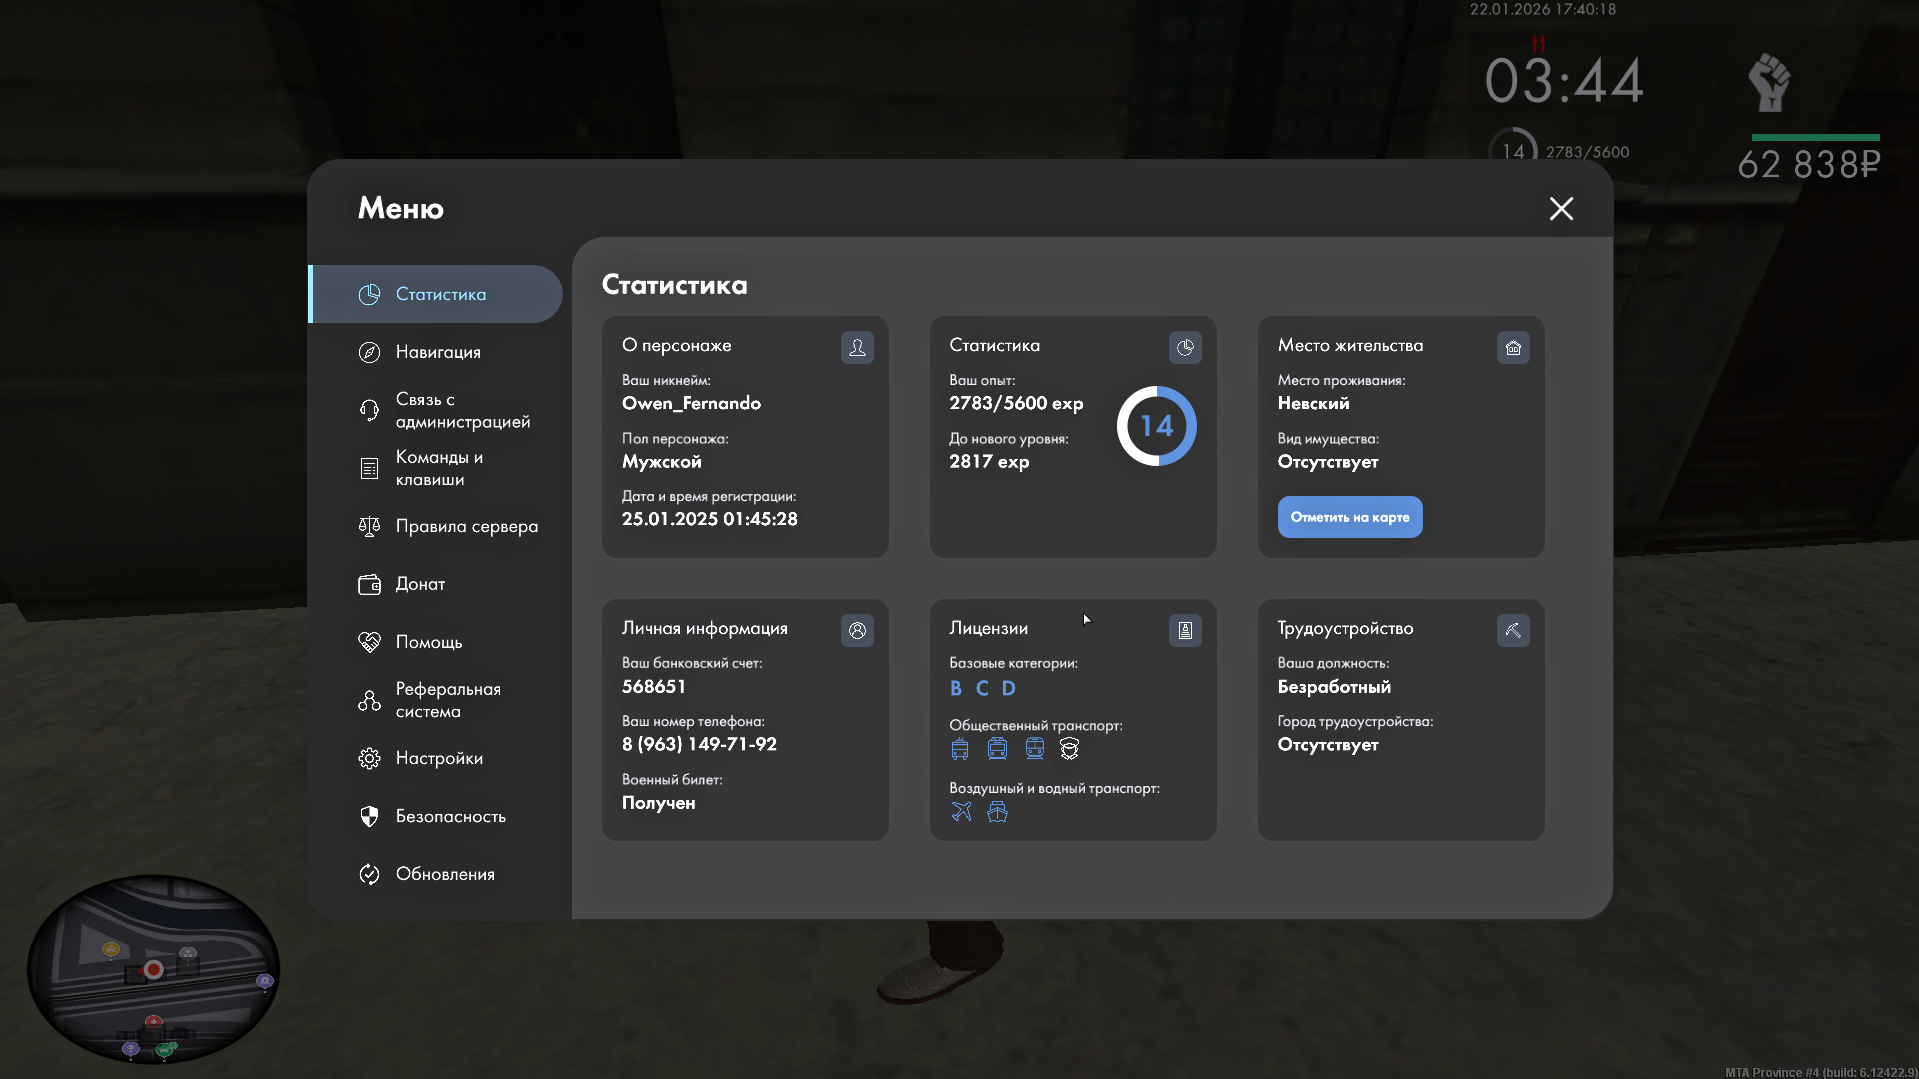Click the airplane license icon
This screenshot has width=1919, height=1079.
(961, 812)
